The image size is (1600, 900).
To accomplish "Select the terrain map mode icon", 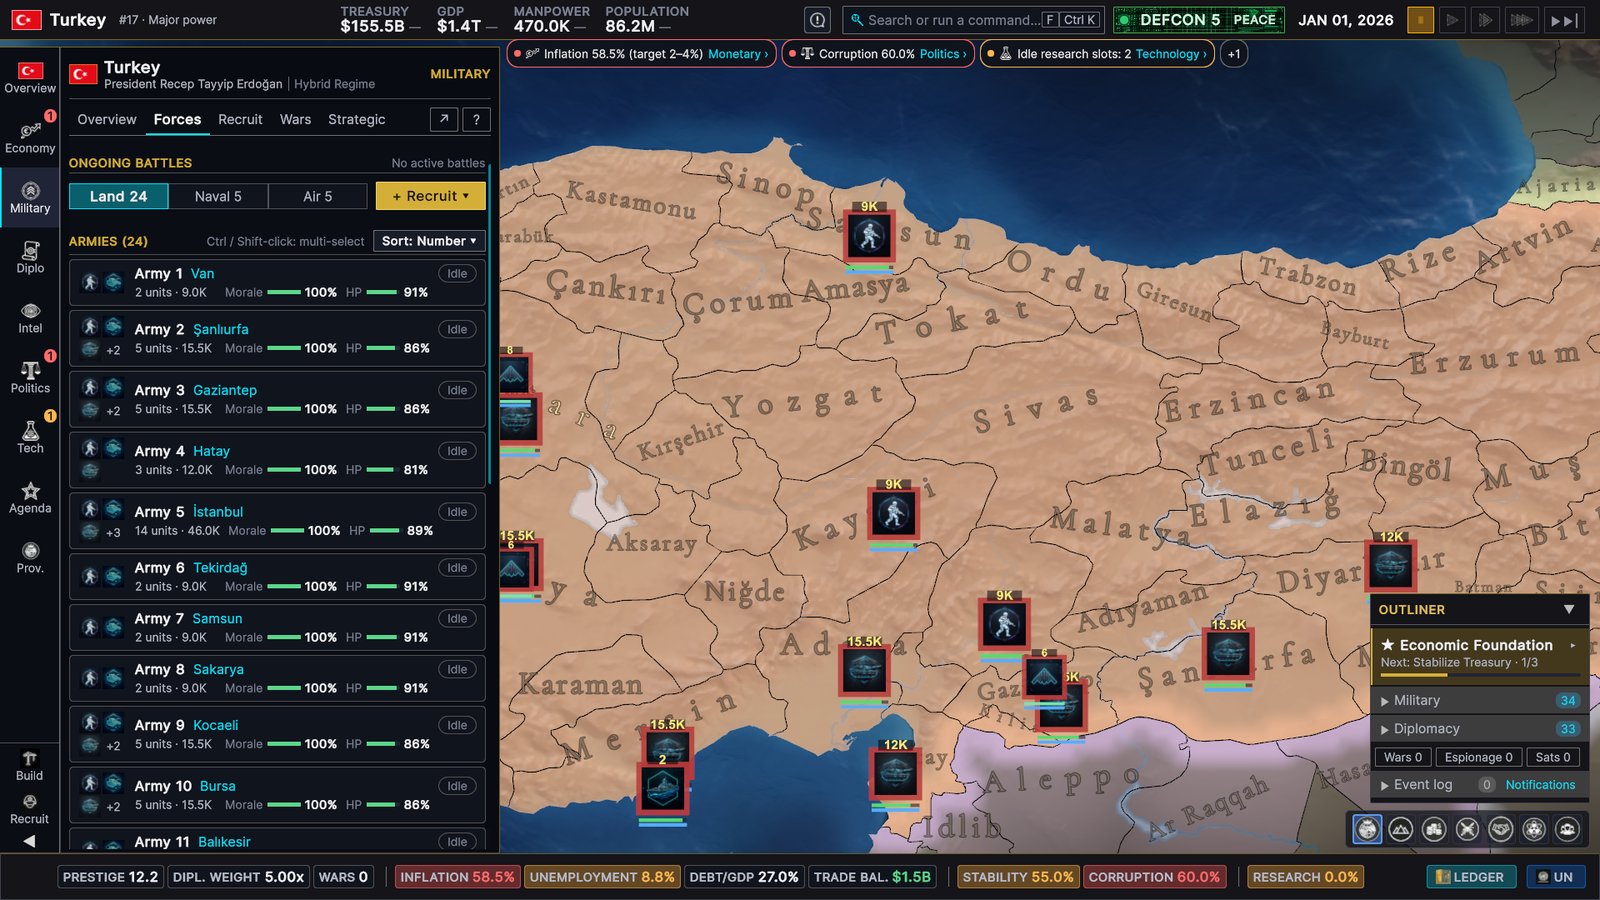I will (1401, 829).
